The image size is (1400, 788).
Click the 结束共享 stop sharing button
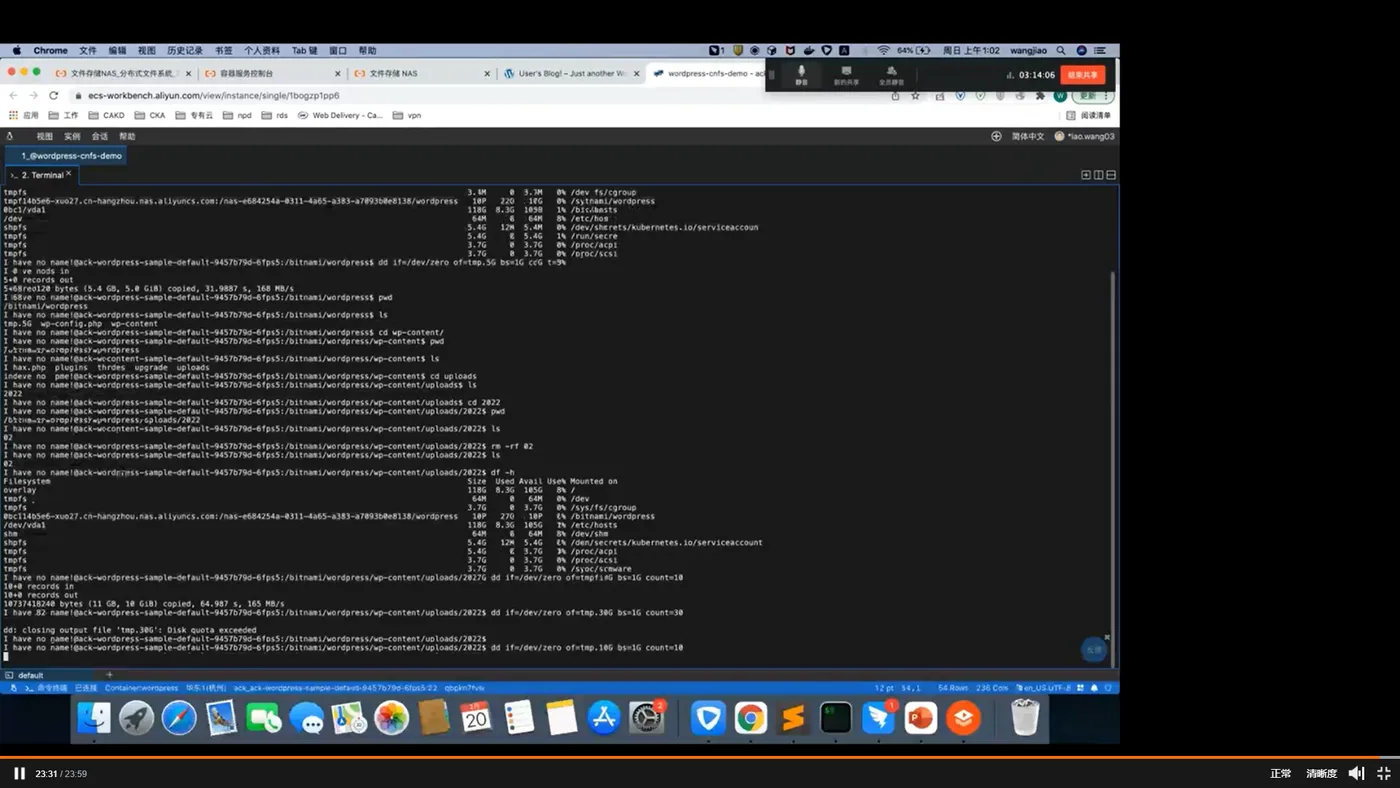click(x=1083, y=75)
